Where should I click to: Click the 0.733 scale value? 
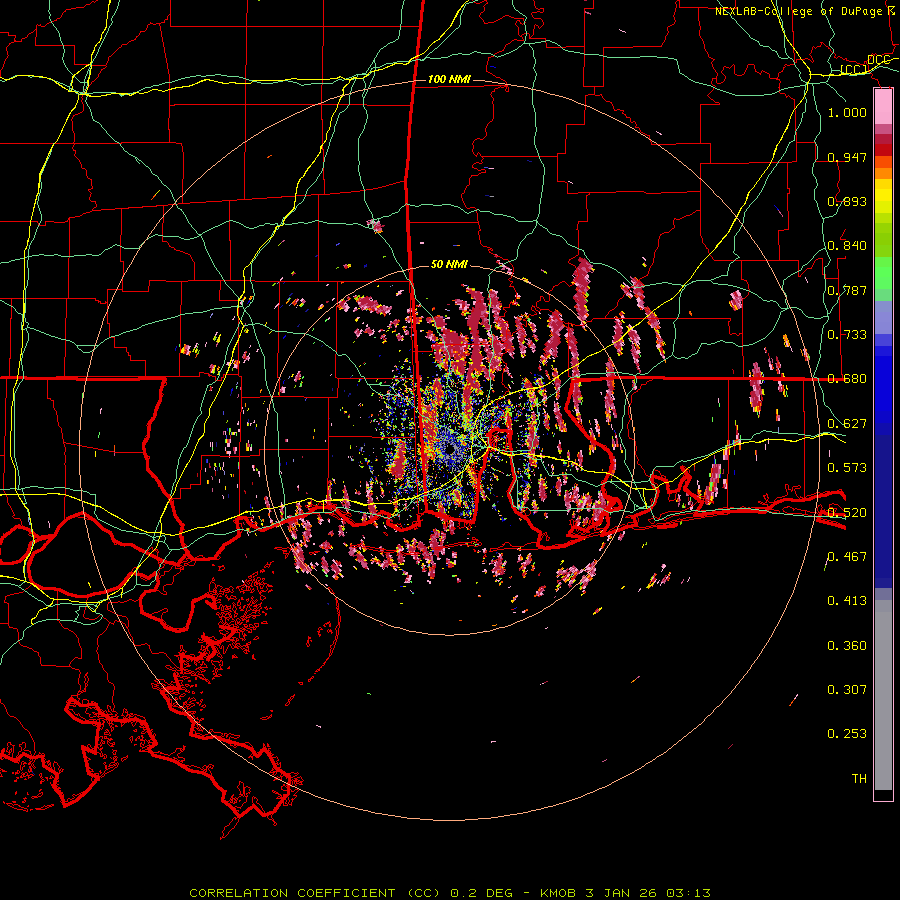click(x=847, y=335)
